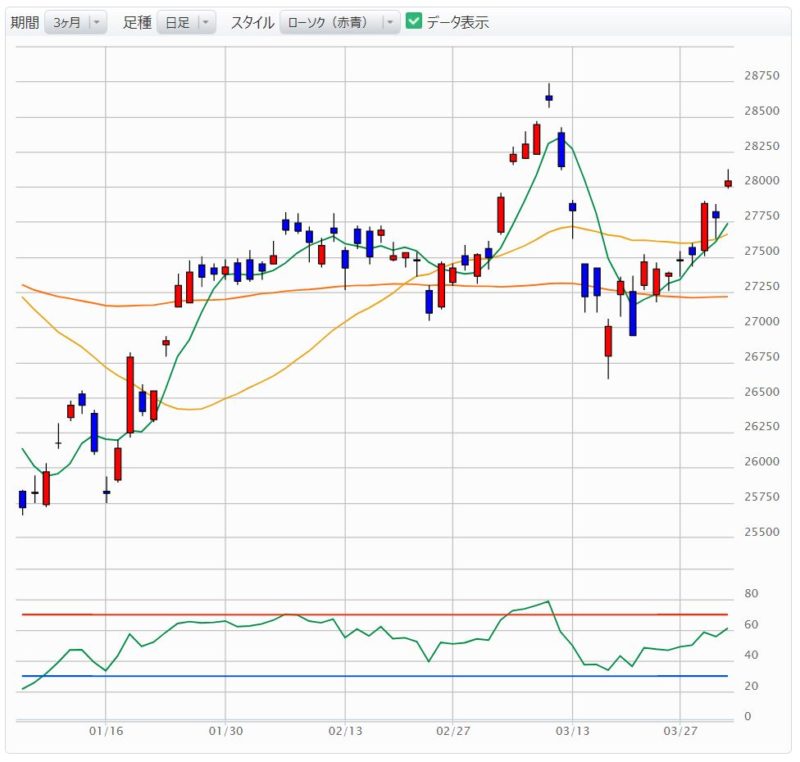Screen dimensions: 800x762
Task: Click the 28500 price axis label
Action: click(762, 111)
